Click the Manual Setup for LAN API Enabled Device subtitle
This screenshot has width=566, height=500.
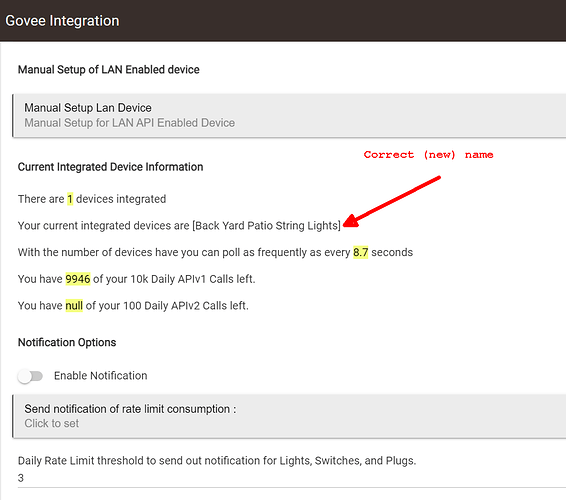tap(130, 123)
